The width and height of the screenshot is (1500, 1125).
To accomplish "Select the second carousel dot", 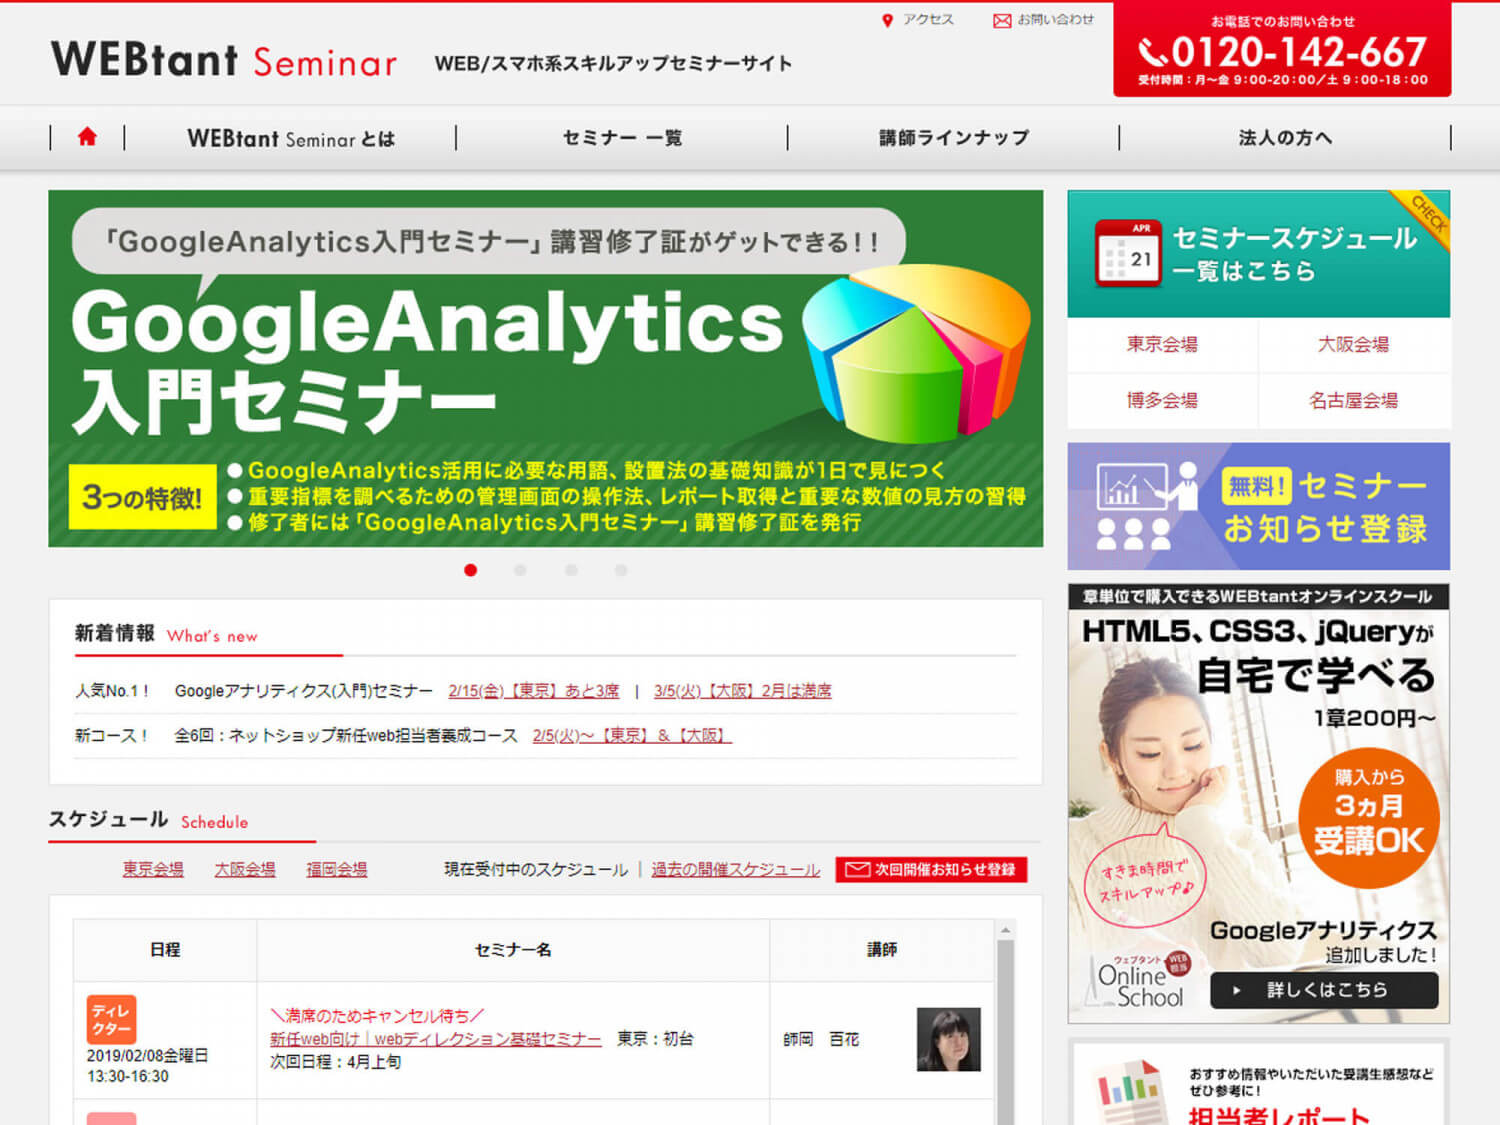I will (520, 570).
